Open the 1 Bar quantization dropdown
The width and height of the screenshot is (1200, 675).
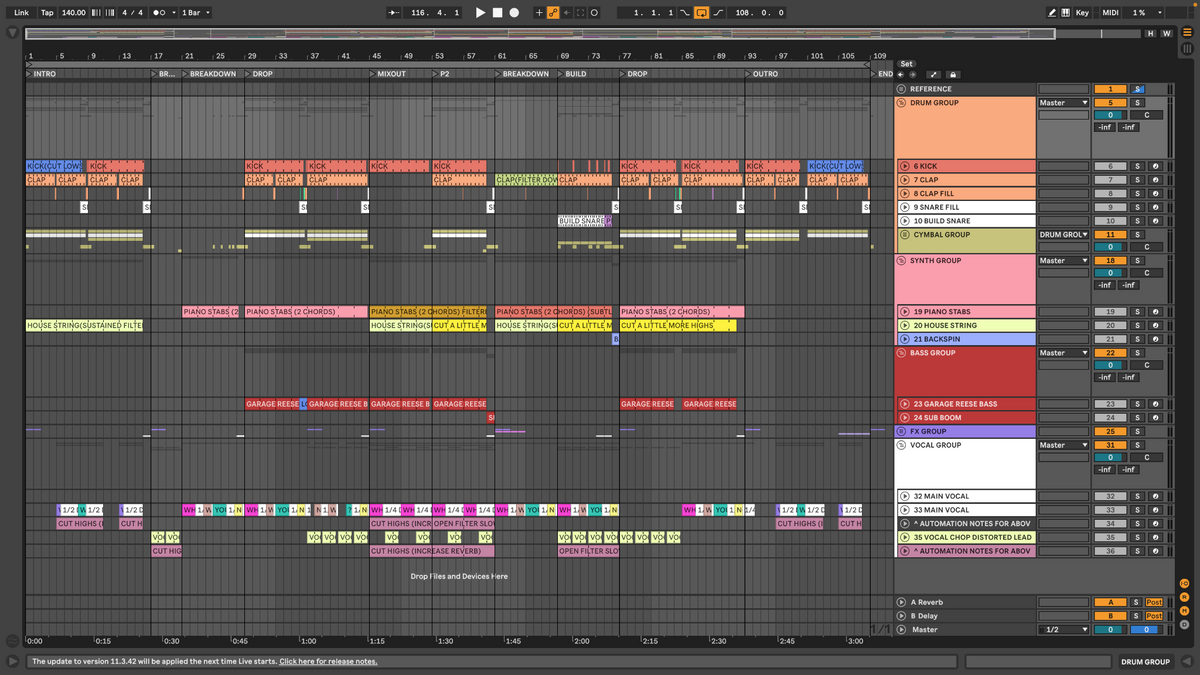click(x=198, y=13)
